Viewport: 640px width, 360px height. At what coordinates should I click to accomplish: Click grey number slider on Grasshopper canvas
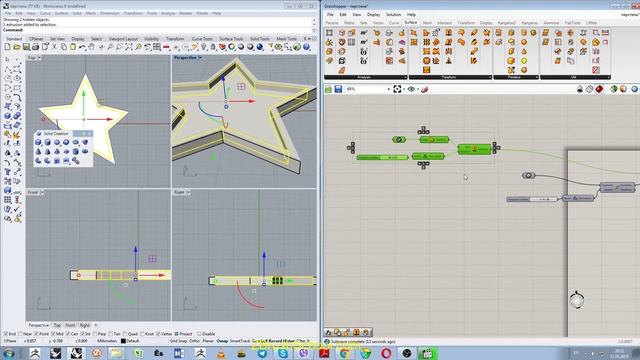533,199
